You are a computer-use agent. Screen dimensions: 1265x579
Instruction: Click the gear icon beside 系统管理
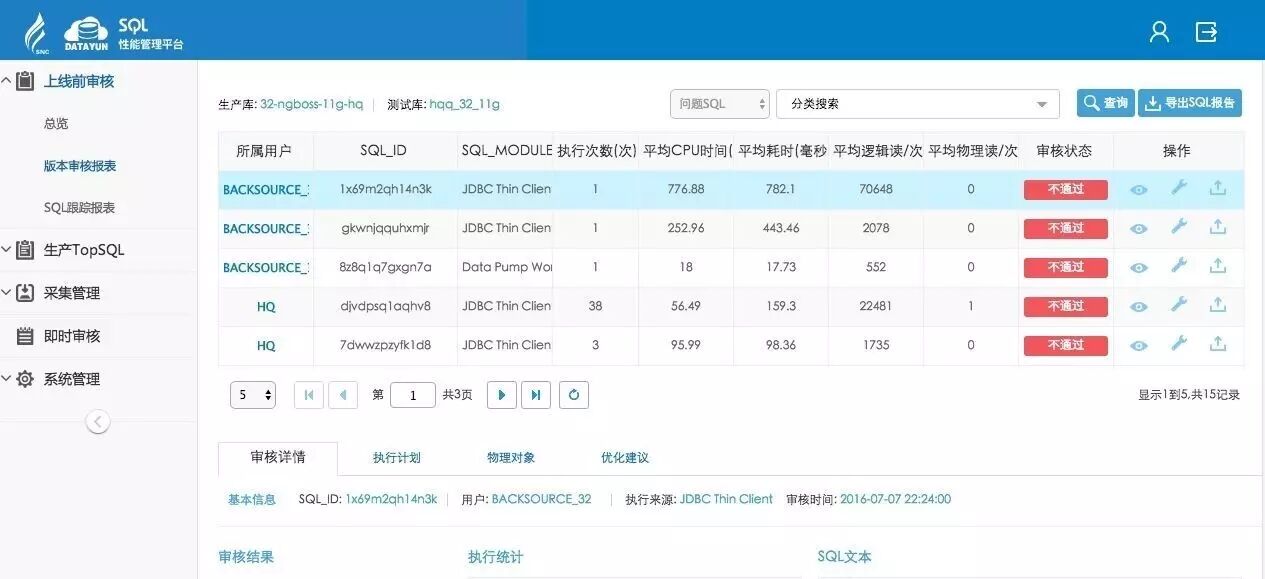coord(25,379)
